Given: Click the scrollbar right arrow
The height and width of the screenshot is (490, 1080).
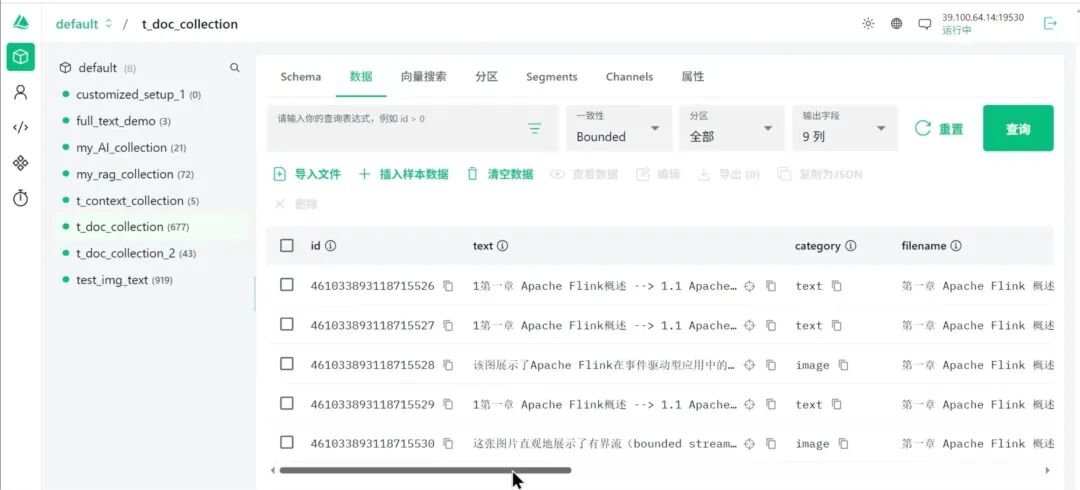Looking at the screenshot, I should coord(1048,470).
